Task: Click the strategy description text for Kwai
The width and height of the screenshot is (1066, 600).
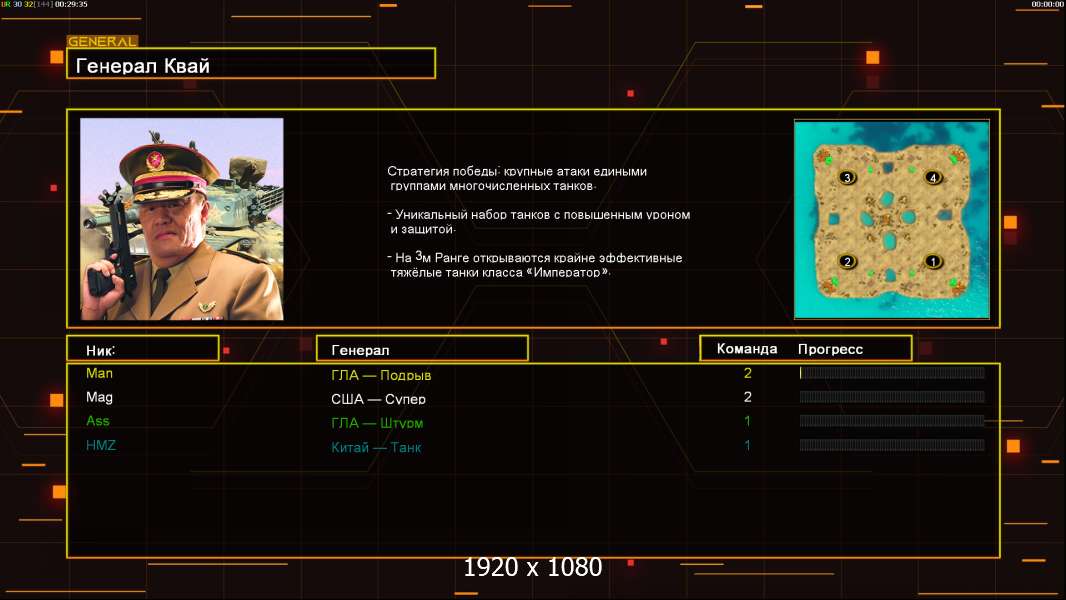Action: 538,221
